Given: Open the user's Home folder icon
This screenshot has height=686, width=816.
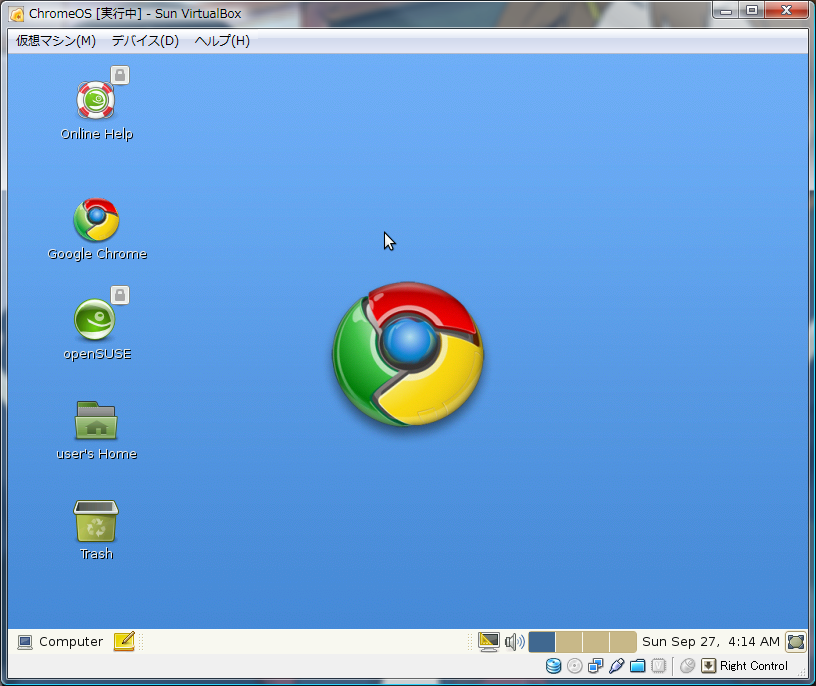Looking at the screenshot, I should [96, 420].
